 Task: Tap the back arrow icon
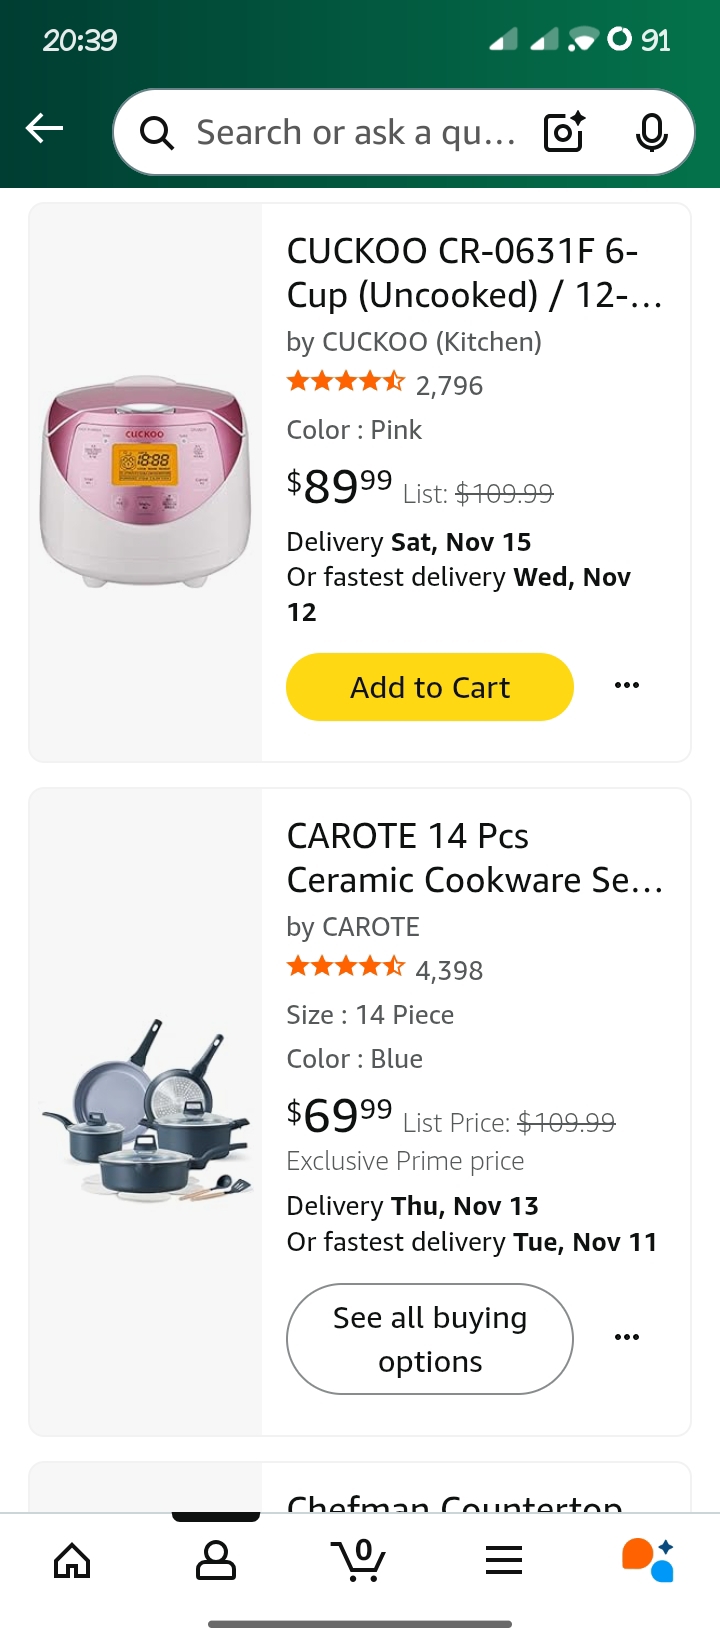click(45, 129)
